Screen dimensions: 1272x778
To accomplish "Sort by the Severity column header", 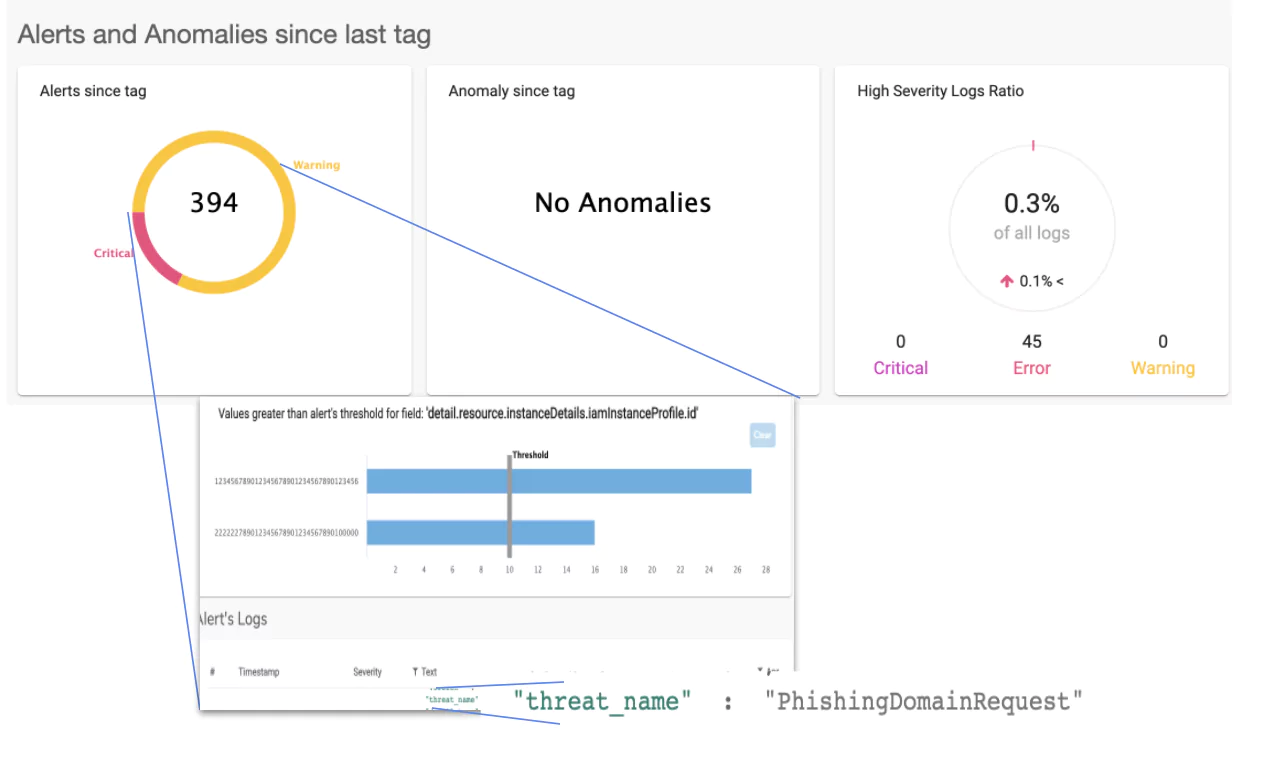I will [x=367, y=672].
